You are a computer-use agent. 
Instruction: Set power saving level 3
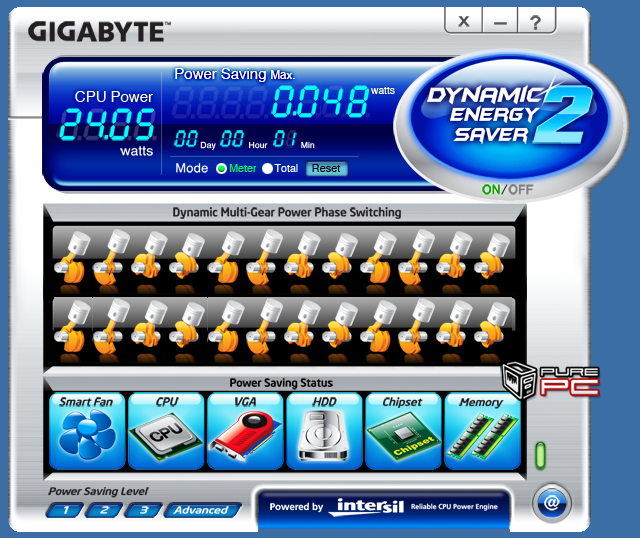pos(143,510)
